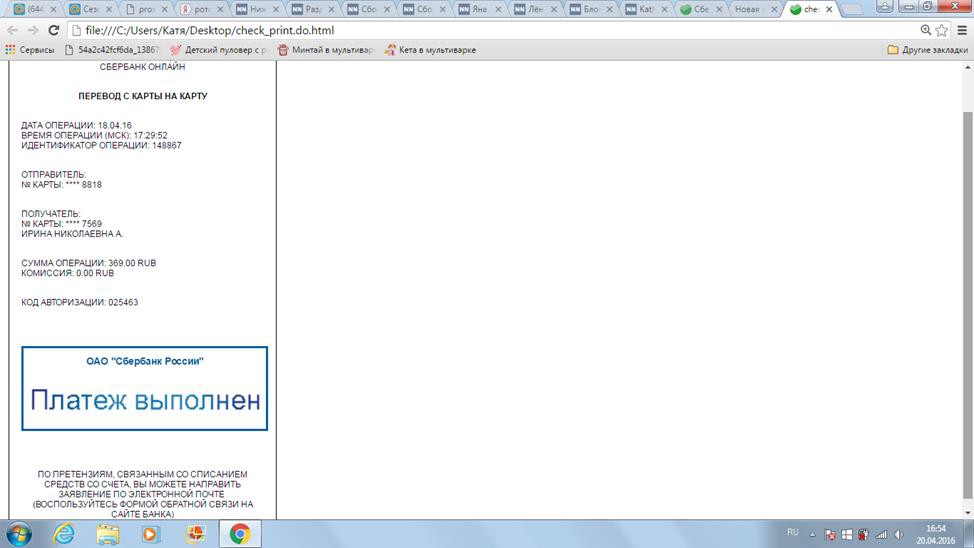Open the Кета в мультиварке bookmark
Image resolution: width=974 pixels, height=548 pixels.
click(430, 49)
